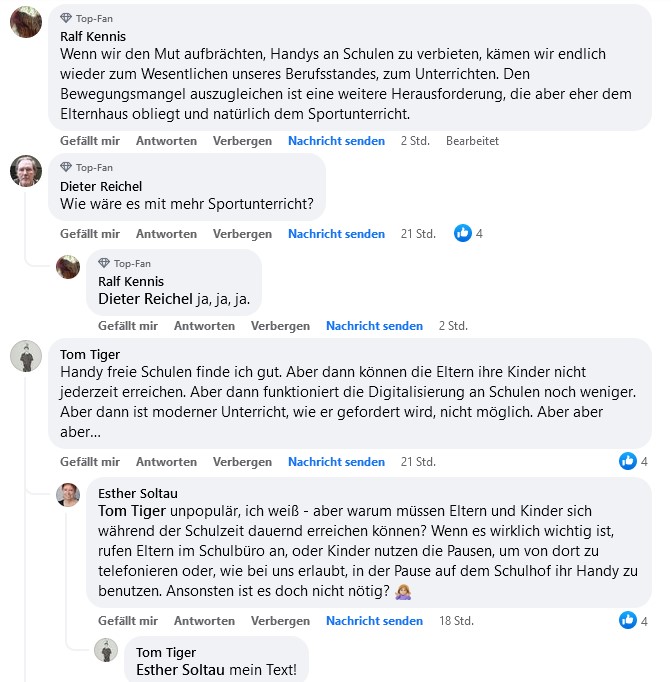
Task: Like Ralf Kennis's top comment via Gefällt mir
Action: pyautogui.click(x=90, y=141)
